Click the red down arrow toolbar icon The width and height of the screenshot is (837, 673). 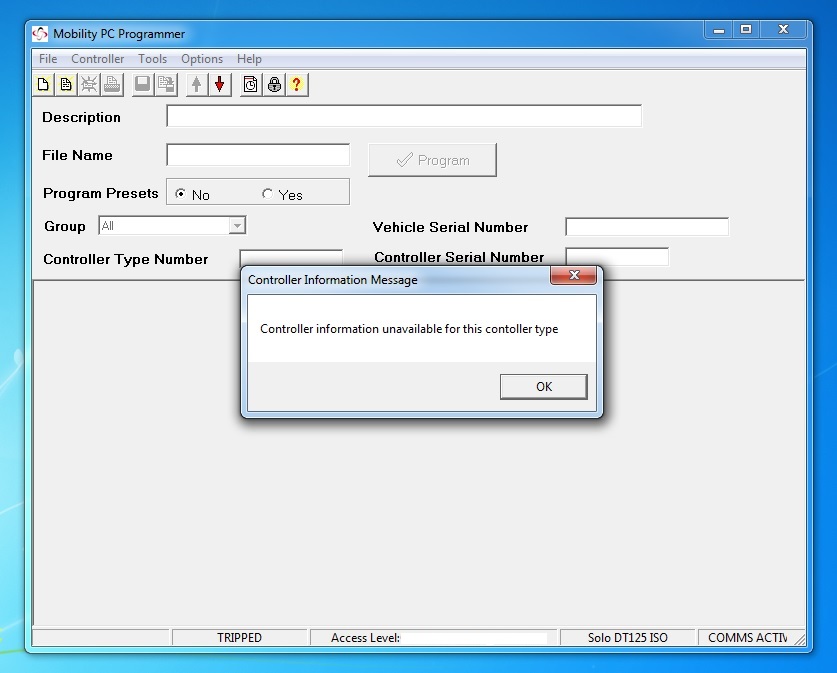pos(219,85)
